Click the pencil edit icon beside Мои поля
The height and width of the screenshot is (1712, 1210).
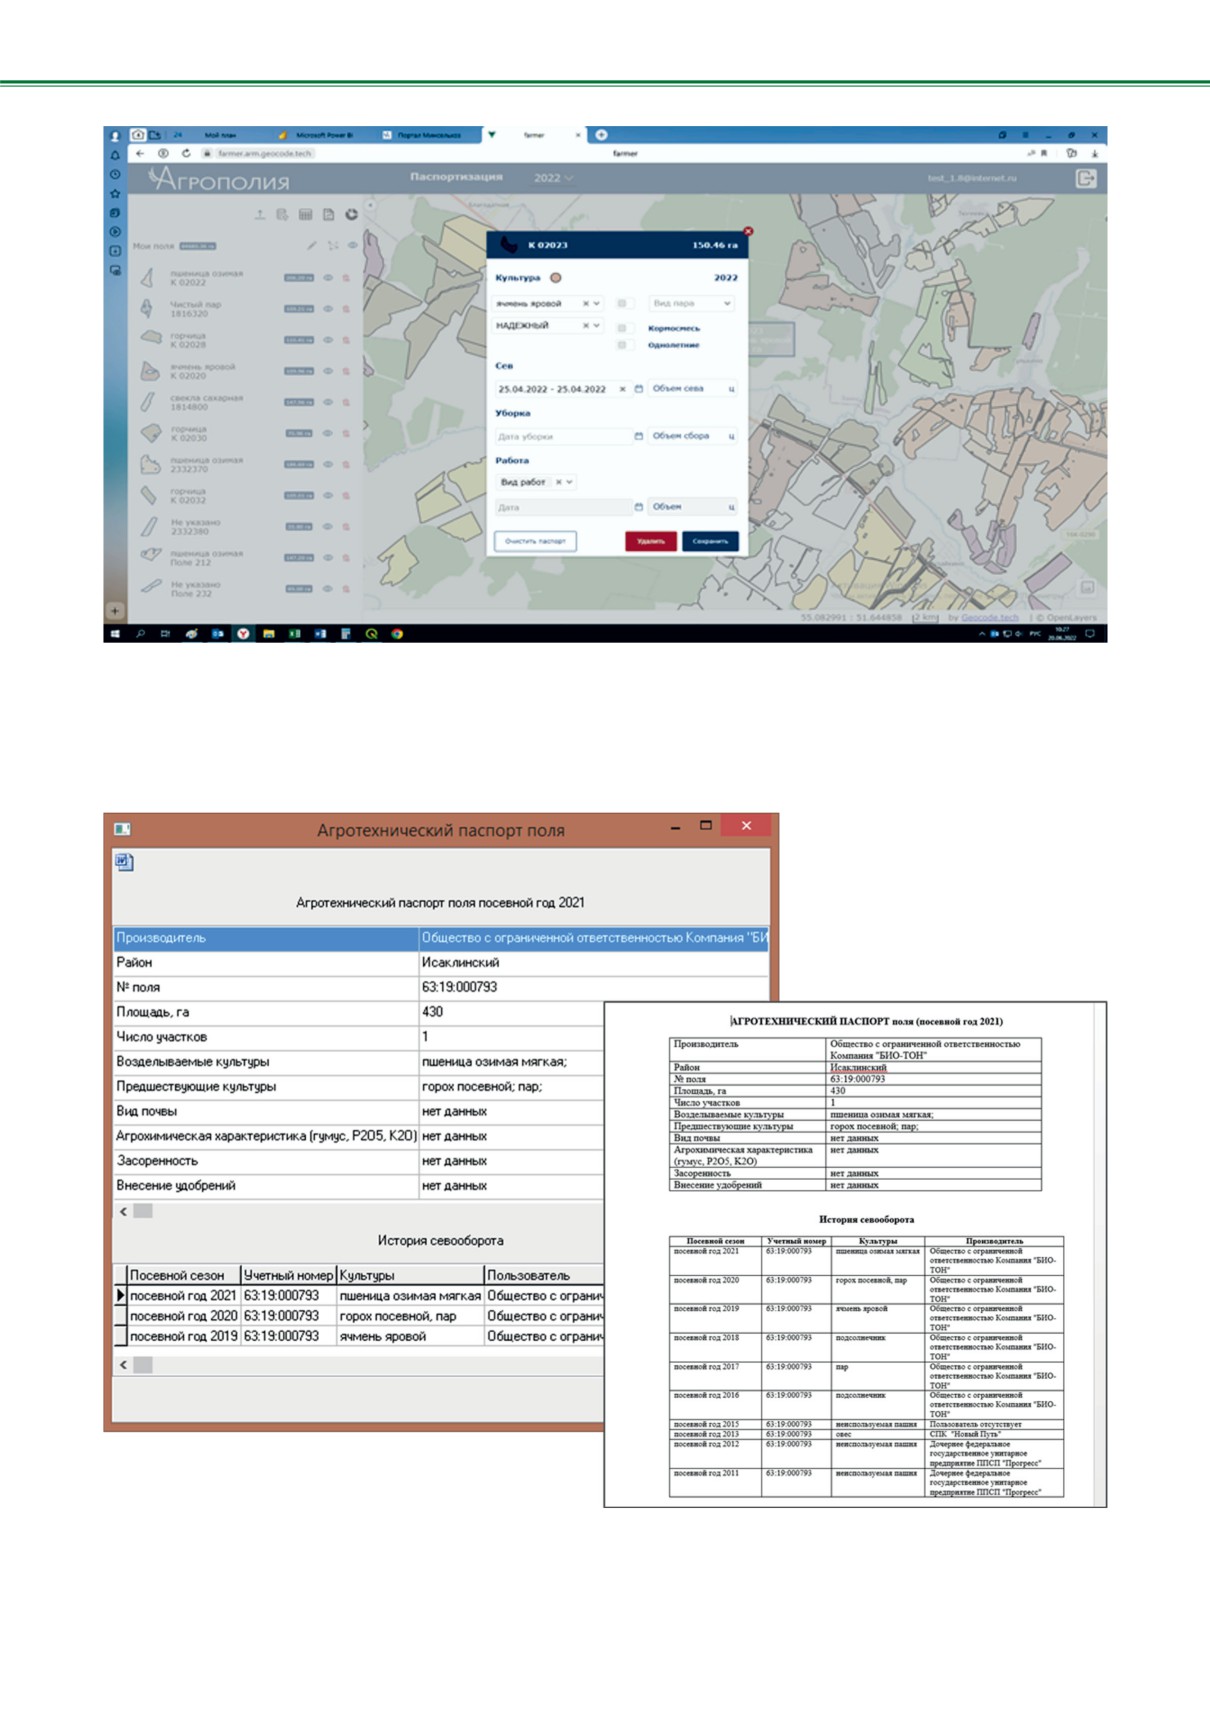pyautogui.click(x=312, y=245)
